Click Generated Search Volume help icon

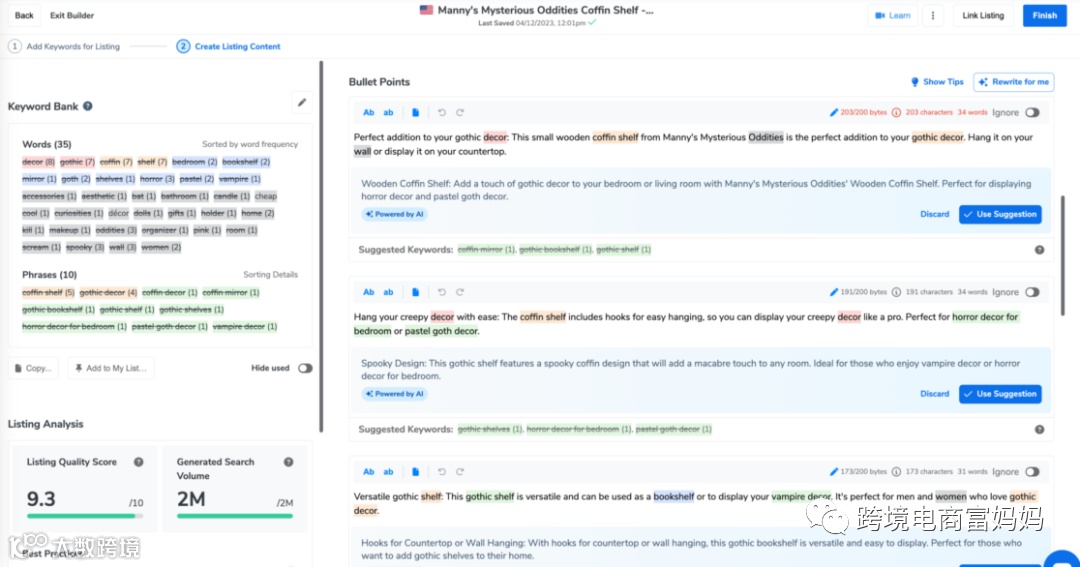(x=289, y=462)
